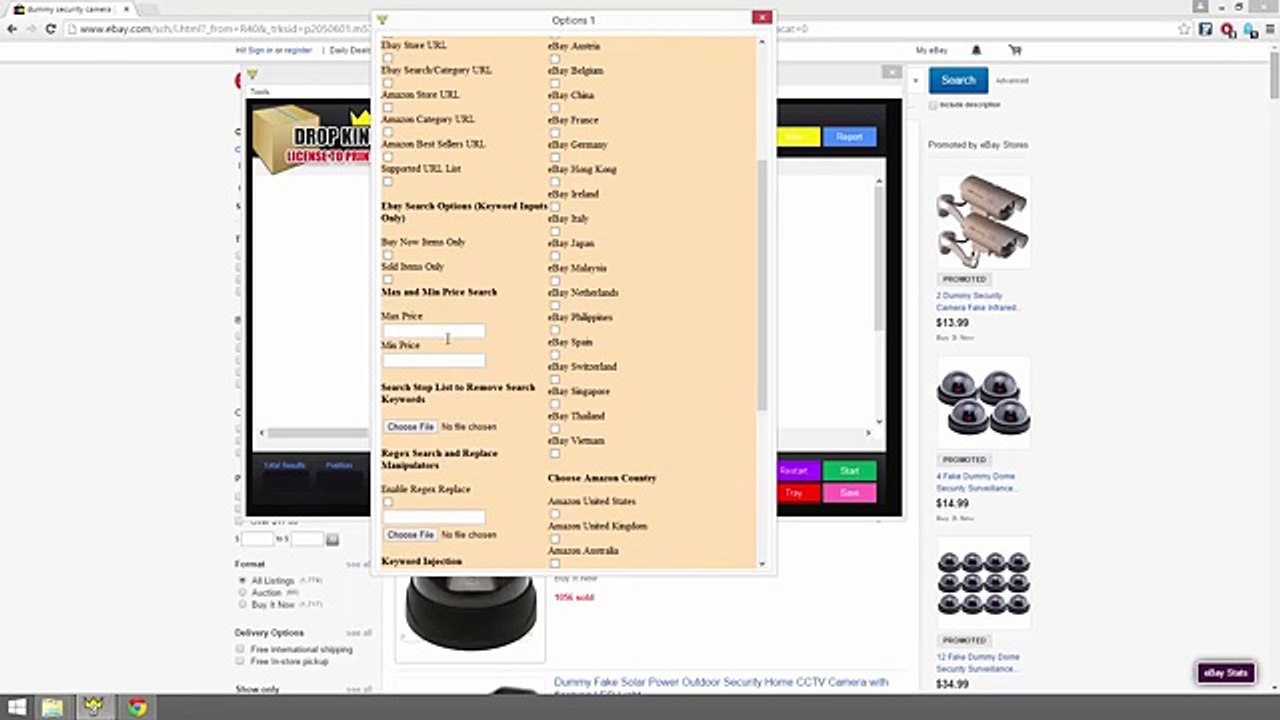Switch to Chrome via its taskbar icon
1280x720 pixels.
tap(137, 708)
